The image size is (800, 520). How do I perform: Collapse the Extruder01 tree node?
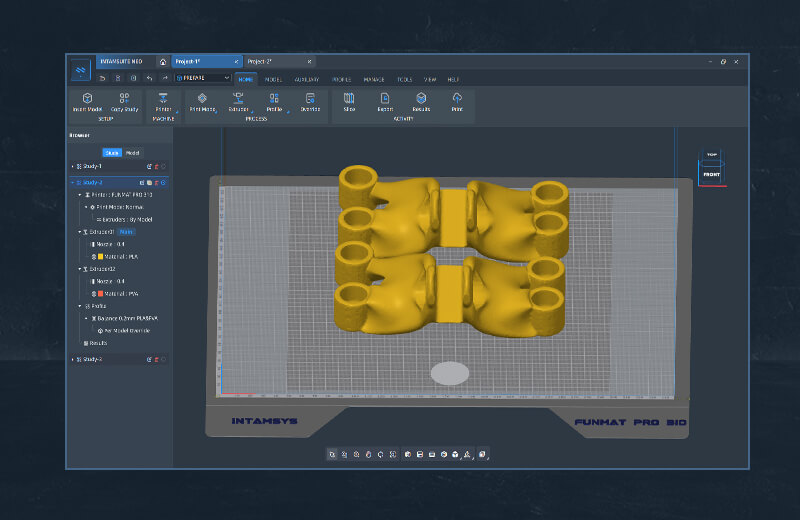tap(80, 232)
